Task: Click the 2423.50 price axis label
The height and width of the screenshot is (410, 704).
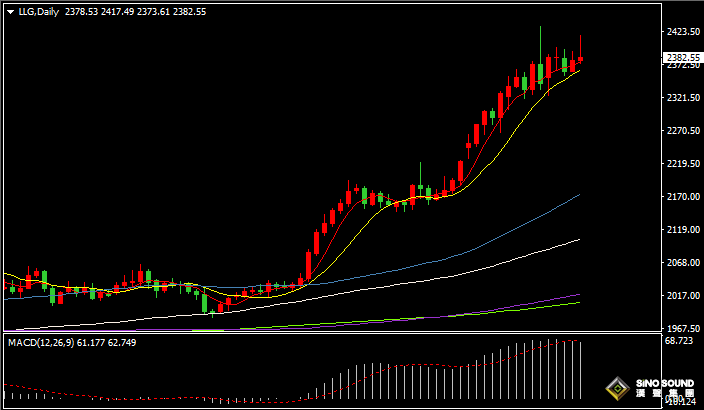Action: (682, 32)
